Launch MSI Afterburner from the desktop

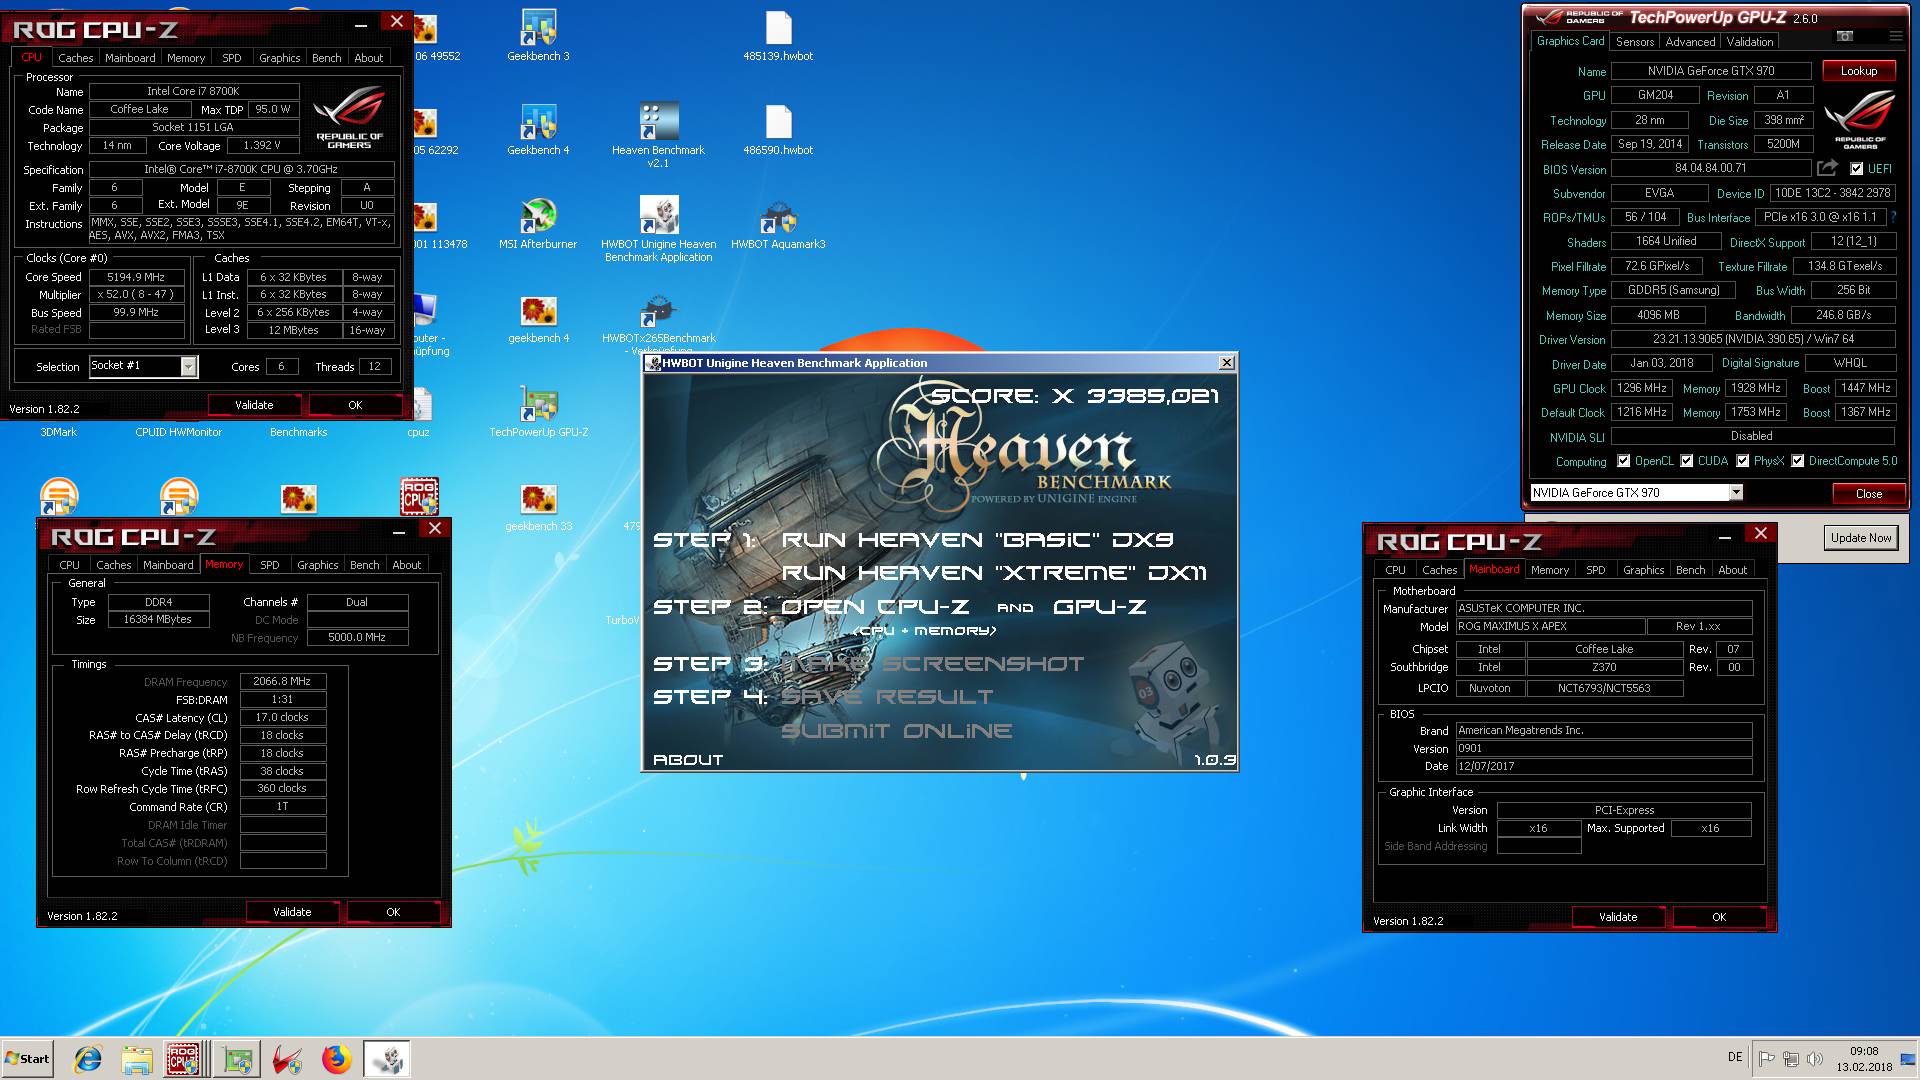point(538,224)
